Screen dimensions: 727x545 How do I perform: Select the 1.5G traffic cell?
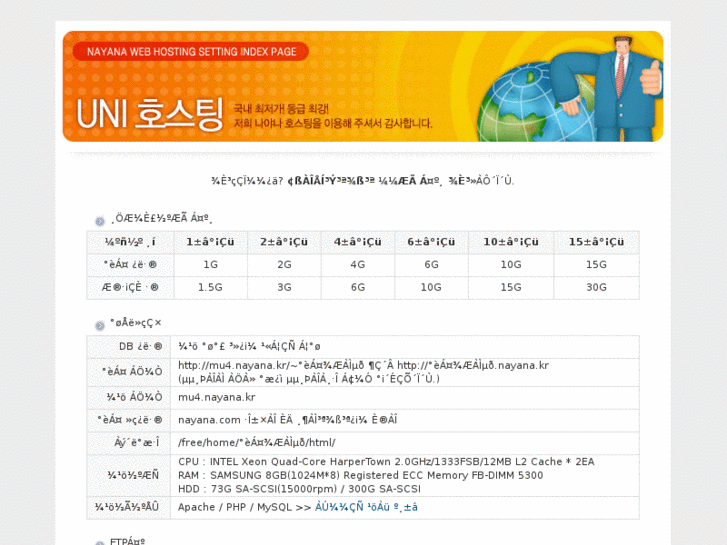coord(210,288)
